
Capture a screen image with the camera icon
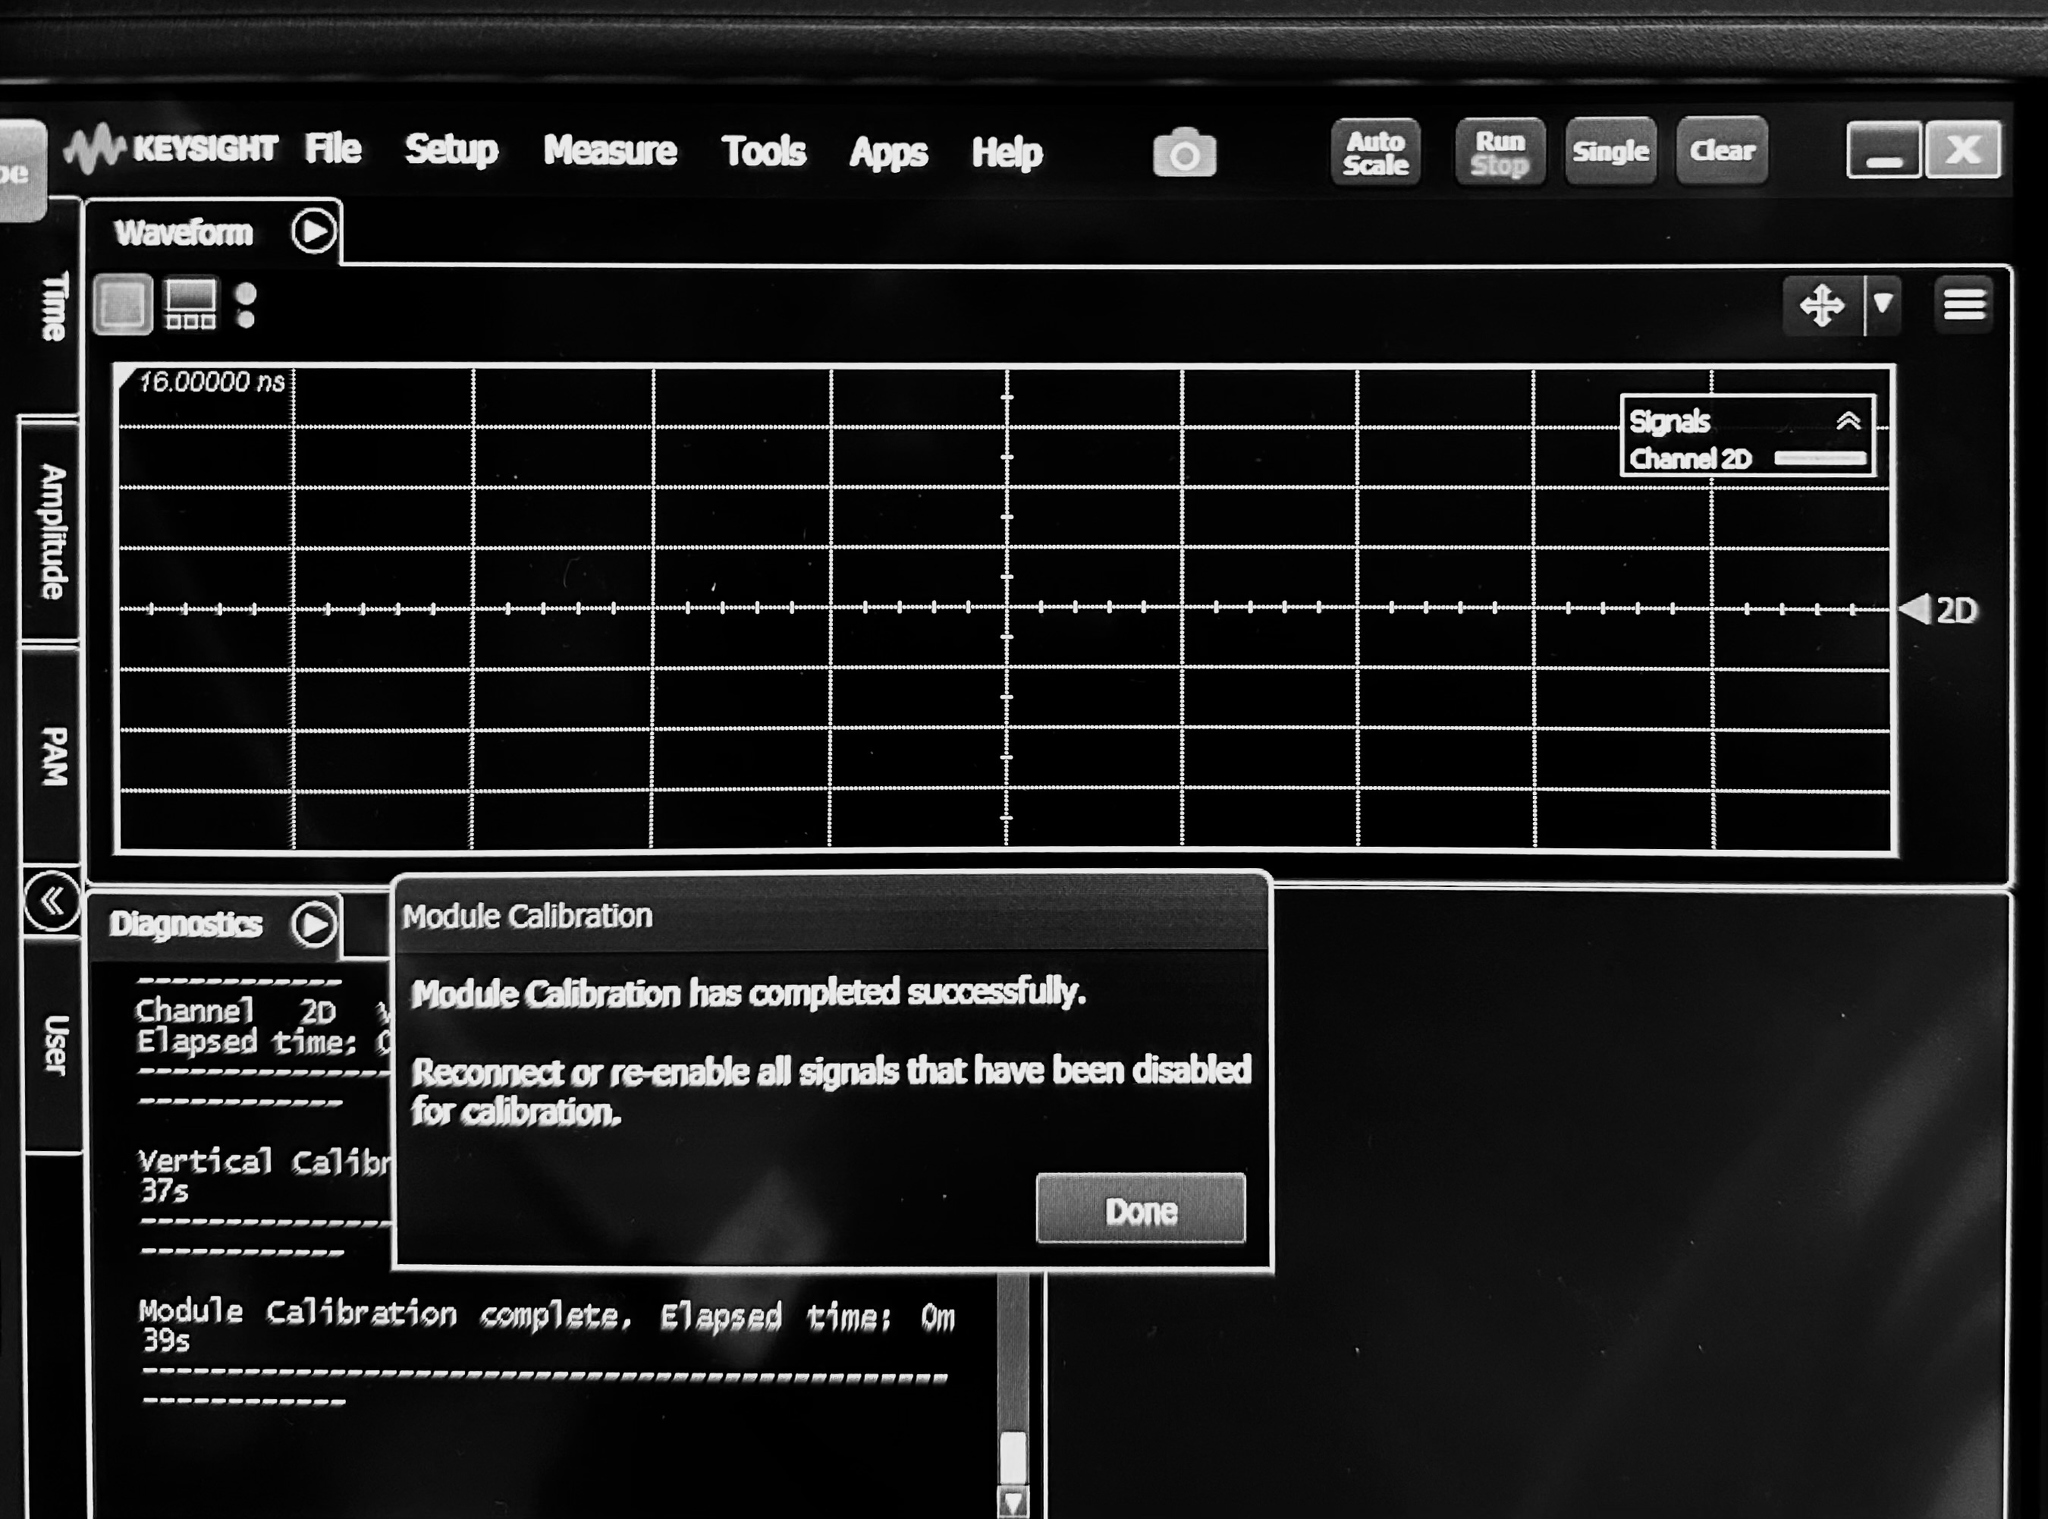pos(1185,151)
